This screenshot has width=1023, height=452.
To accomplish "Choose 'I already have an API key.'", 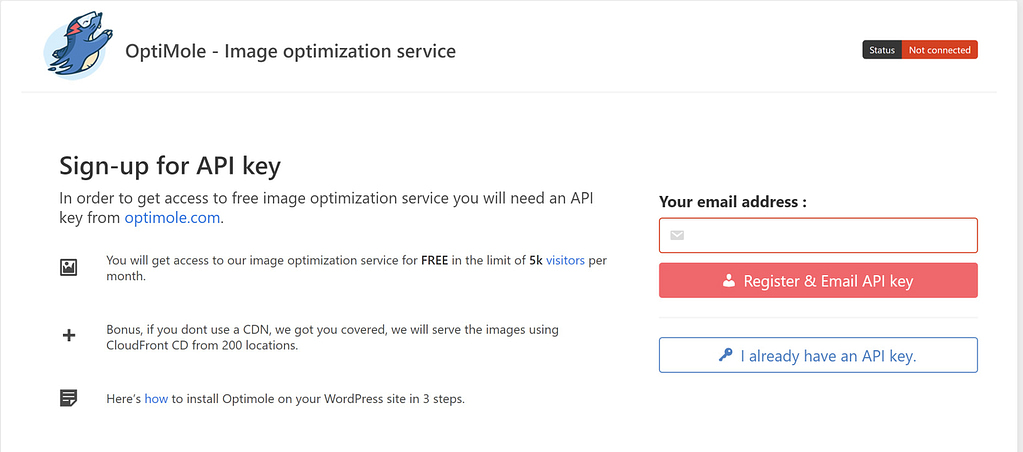I will point(818,355).
